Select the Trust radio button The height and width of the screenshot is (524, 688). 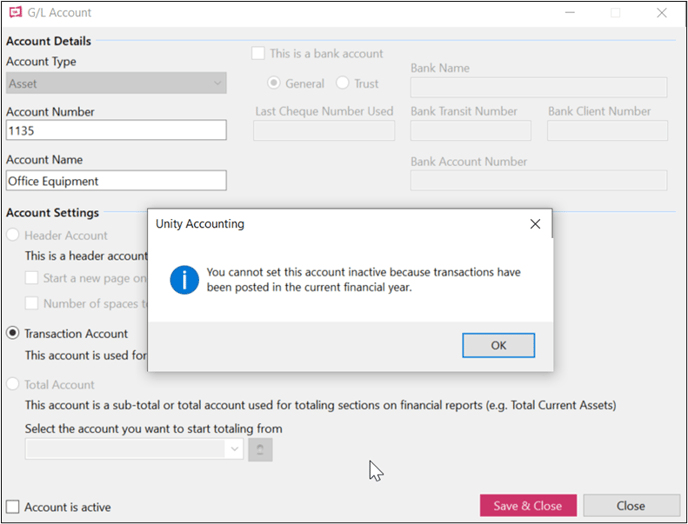tap(342, 83)
